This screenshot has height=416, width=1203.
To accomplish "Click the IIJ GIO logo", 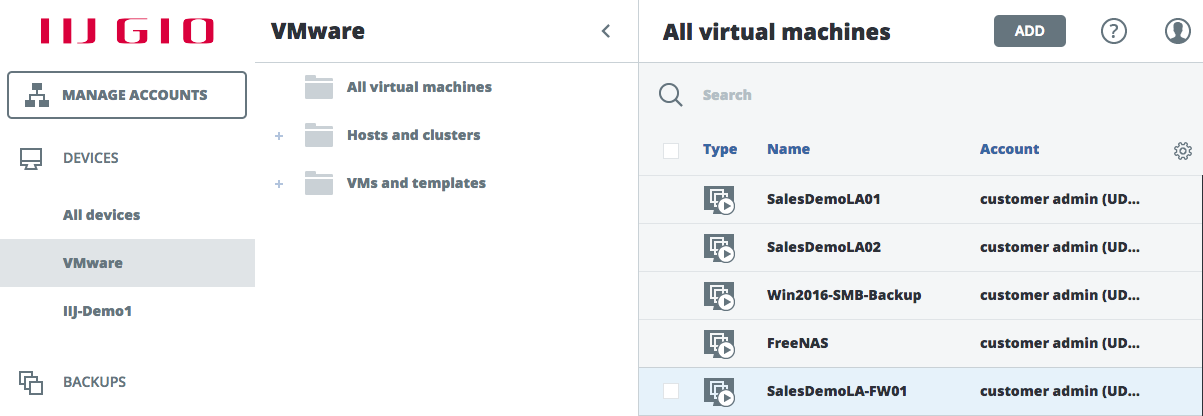I will (x=127, y=31).
